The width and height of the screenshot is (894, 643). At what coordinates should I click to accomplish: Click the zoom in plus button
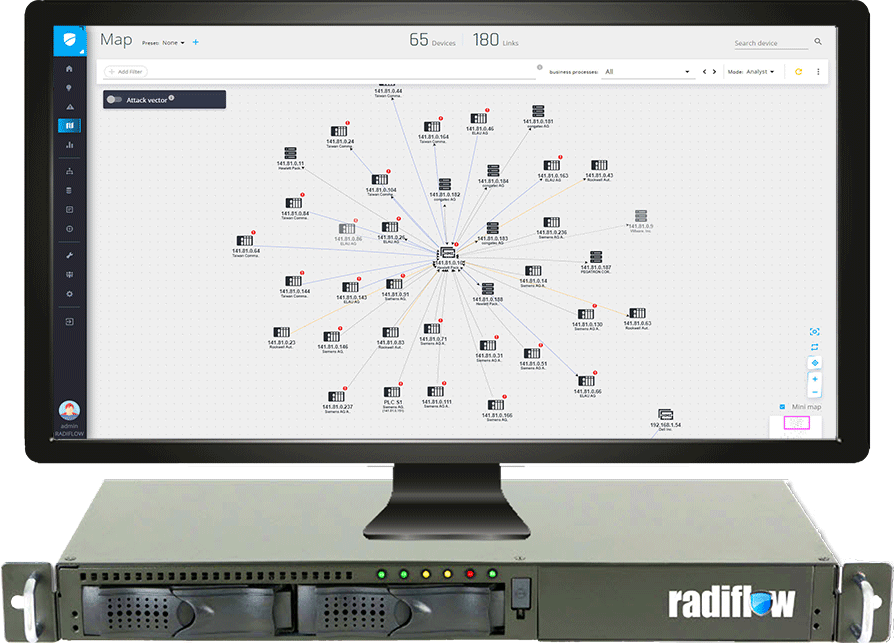point(815,379)
